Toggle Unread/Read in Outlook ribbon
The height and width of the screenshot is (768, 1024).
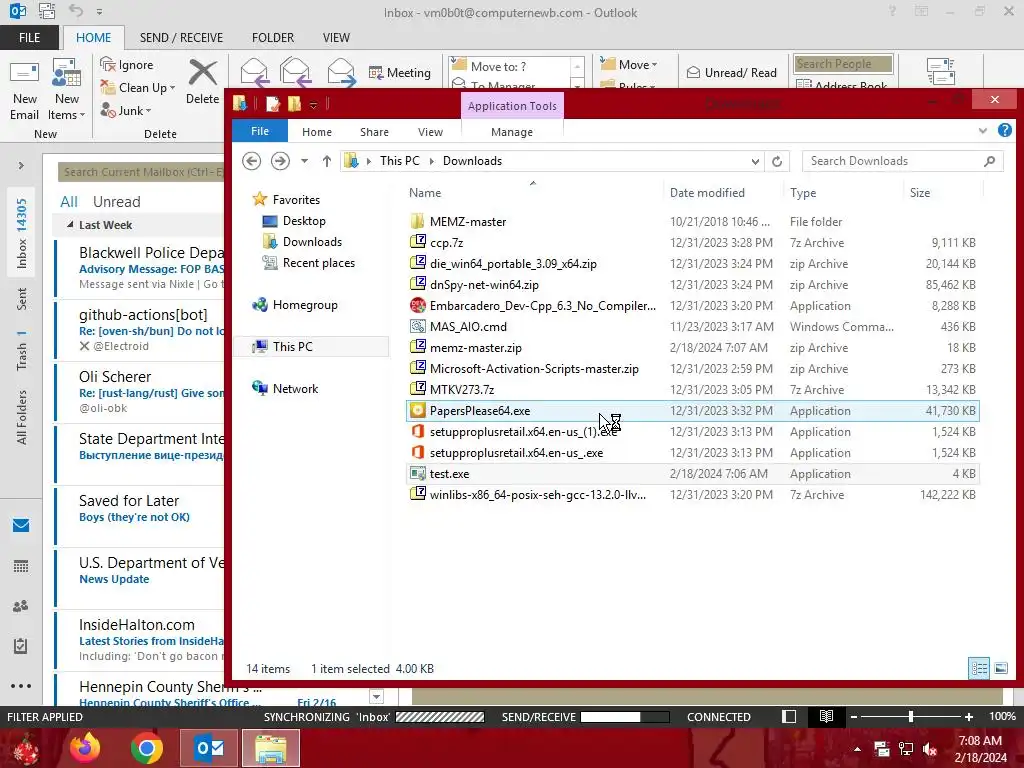pyautogui.click(x=731, y=72)
